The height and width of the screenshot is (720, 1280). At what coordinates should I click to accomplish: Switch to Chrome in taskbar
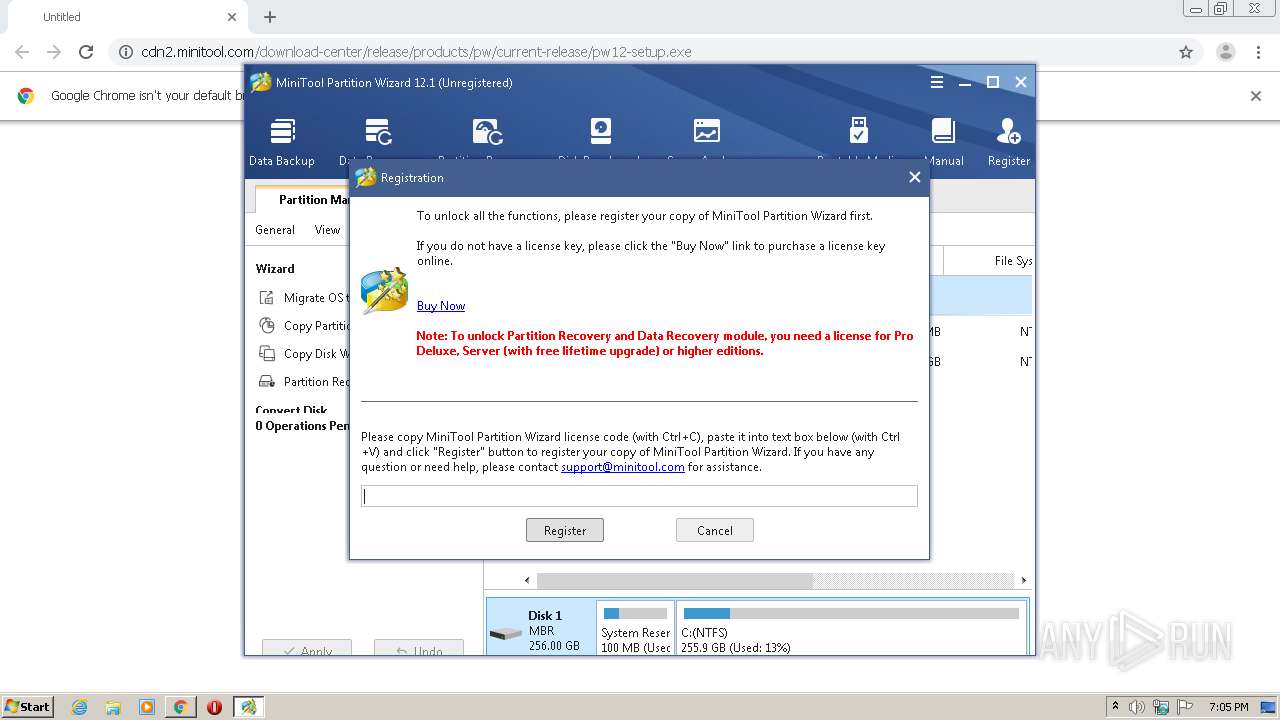[180, 707]
